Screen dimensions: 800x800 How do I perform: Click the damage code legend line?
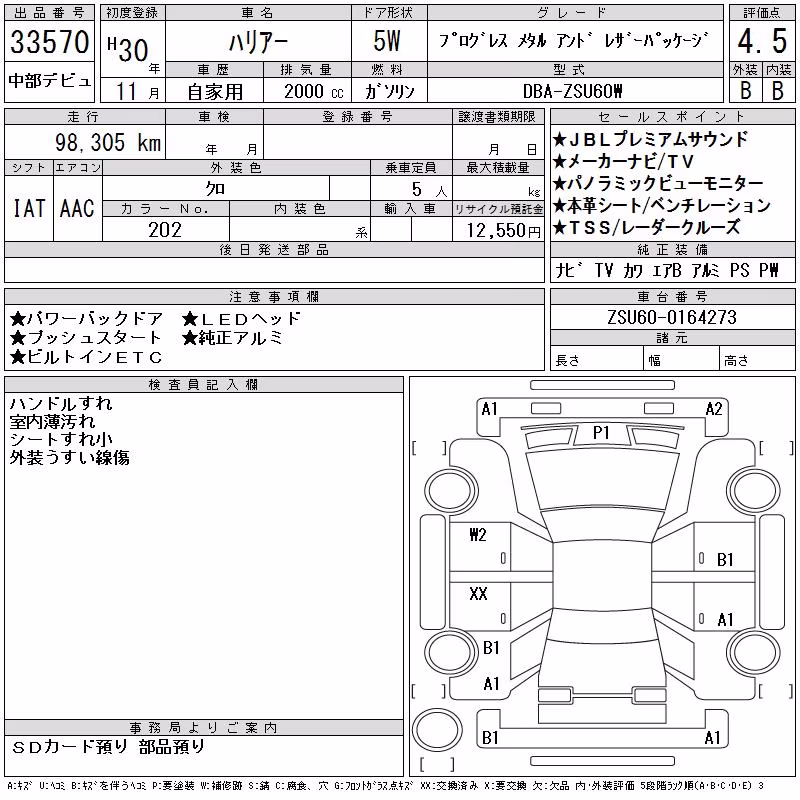[386, 786]
